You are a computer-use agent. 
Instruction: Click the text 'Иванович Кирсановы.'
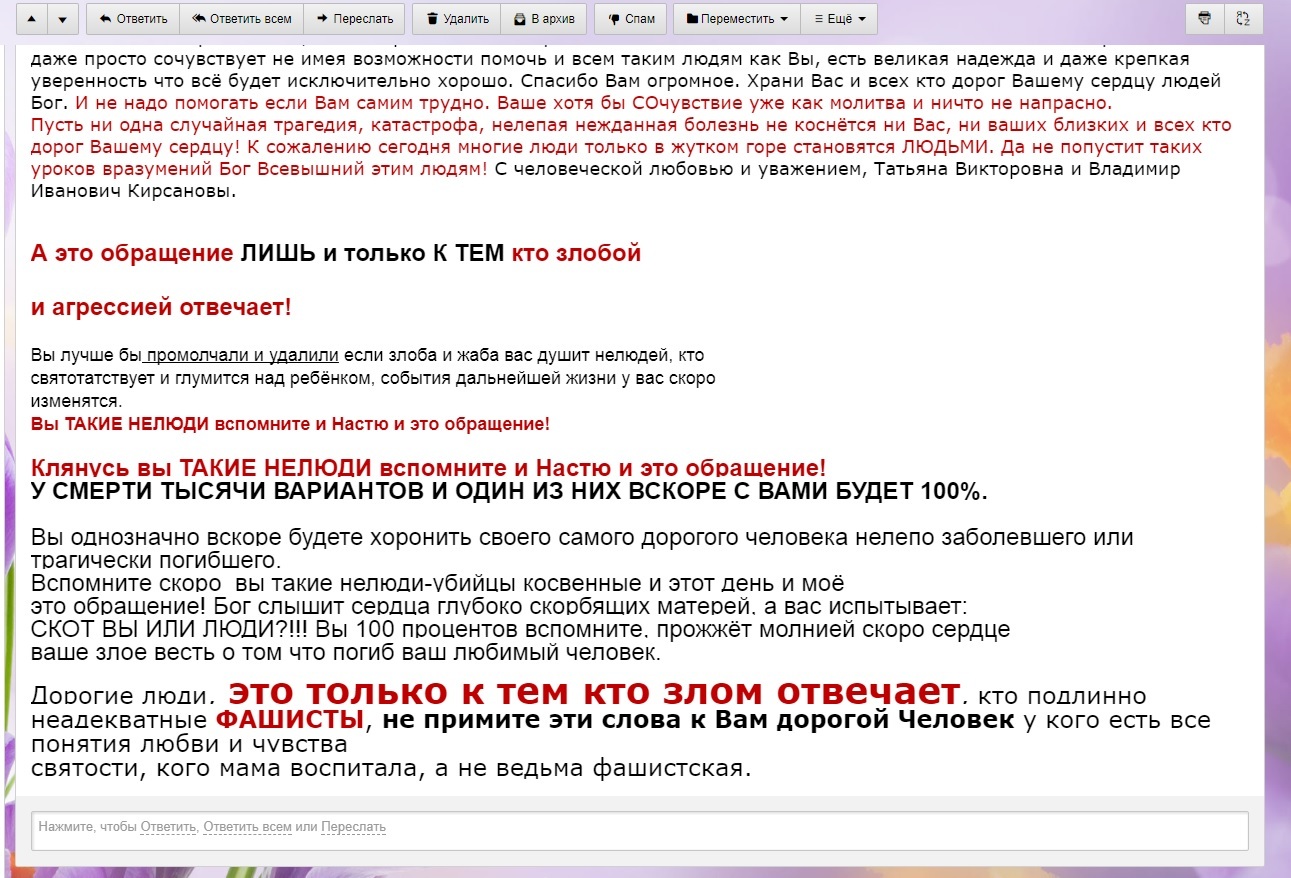coord(134,191)
